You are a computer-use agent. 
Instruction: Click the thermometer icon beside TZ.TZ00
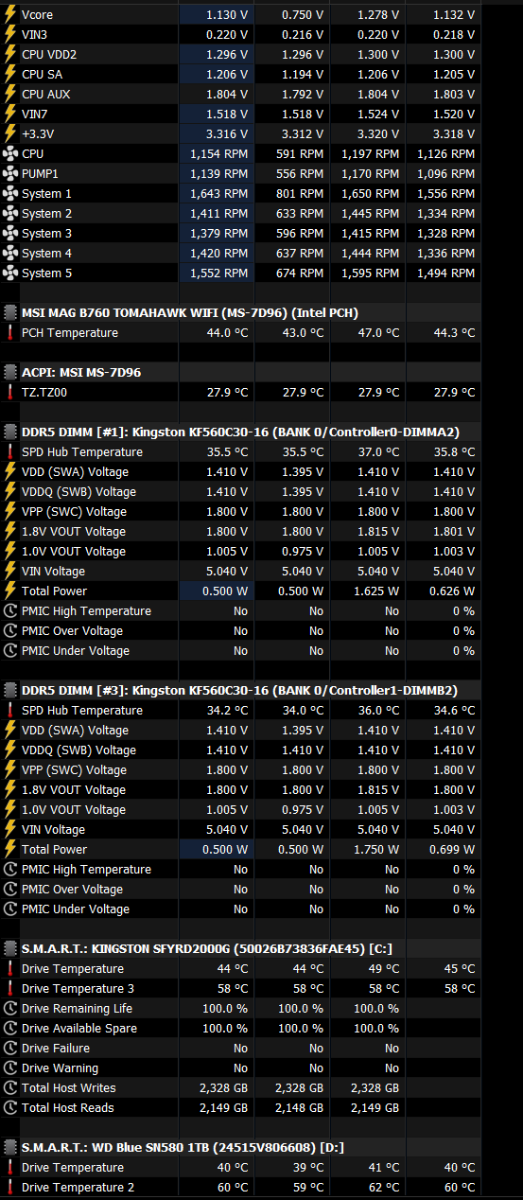[10, 392]
